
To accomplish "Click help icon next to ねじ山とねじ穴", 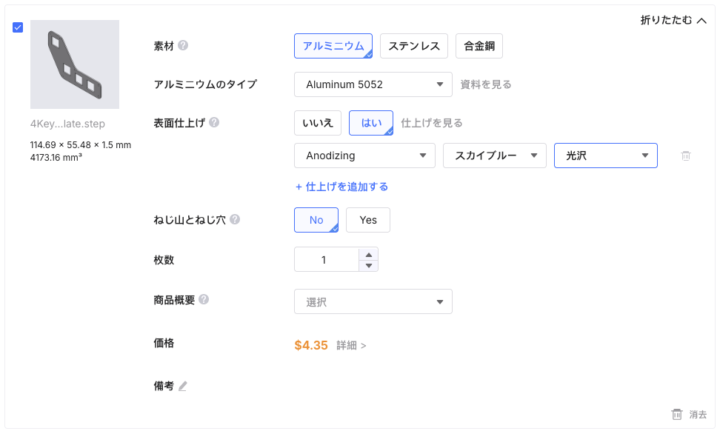I will pos(234,220).
